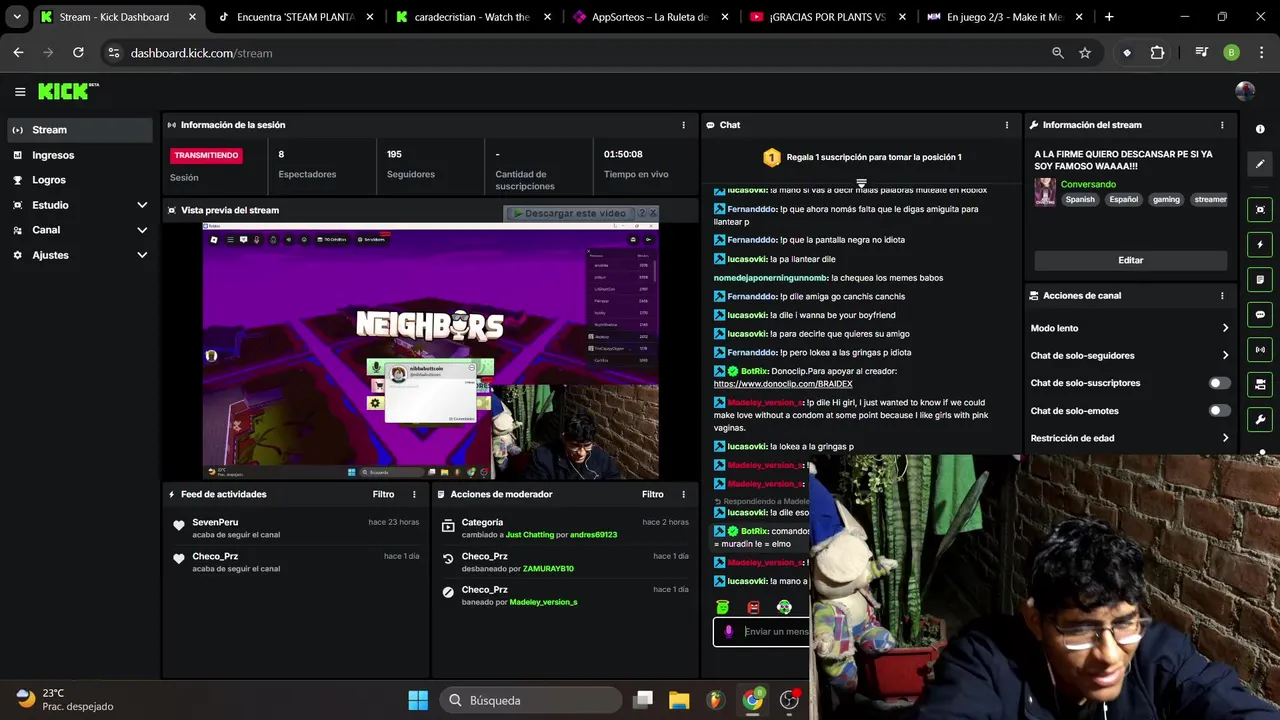Expand the Canal sidebar section
This screenshot has height=720, width=1280.
79,230
